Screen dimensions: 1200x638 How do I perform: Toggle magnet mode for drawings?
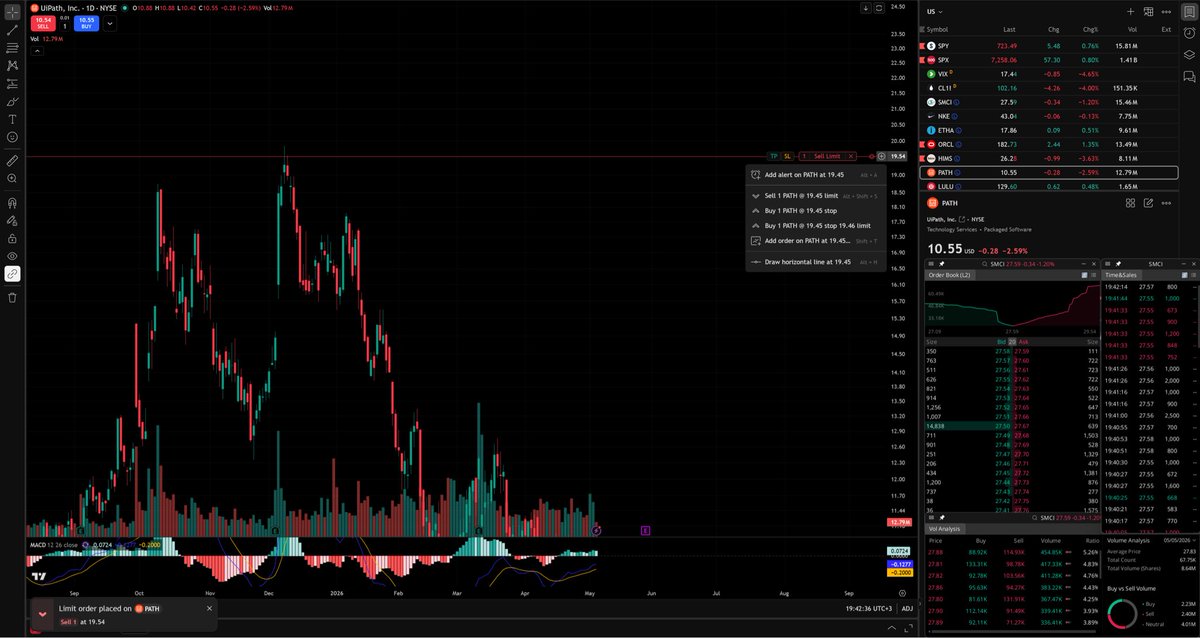tap(12, 202)
